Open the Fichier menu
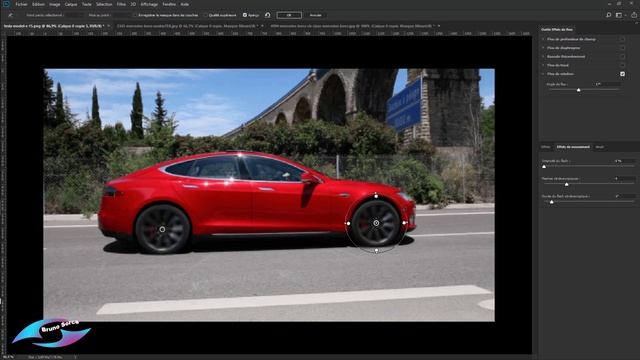 (x=21, y=4)
